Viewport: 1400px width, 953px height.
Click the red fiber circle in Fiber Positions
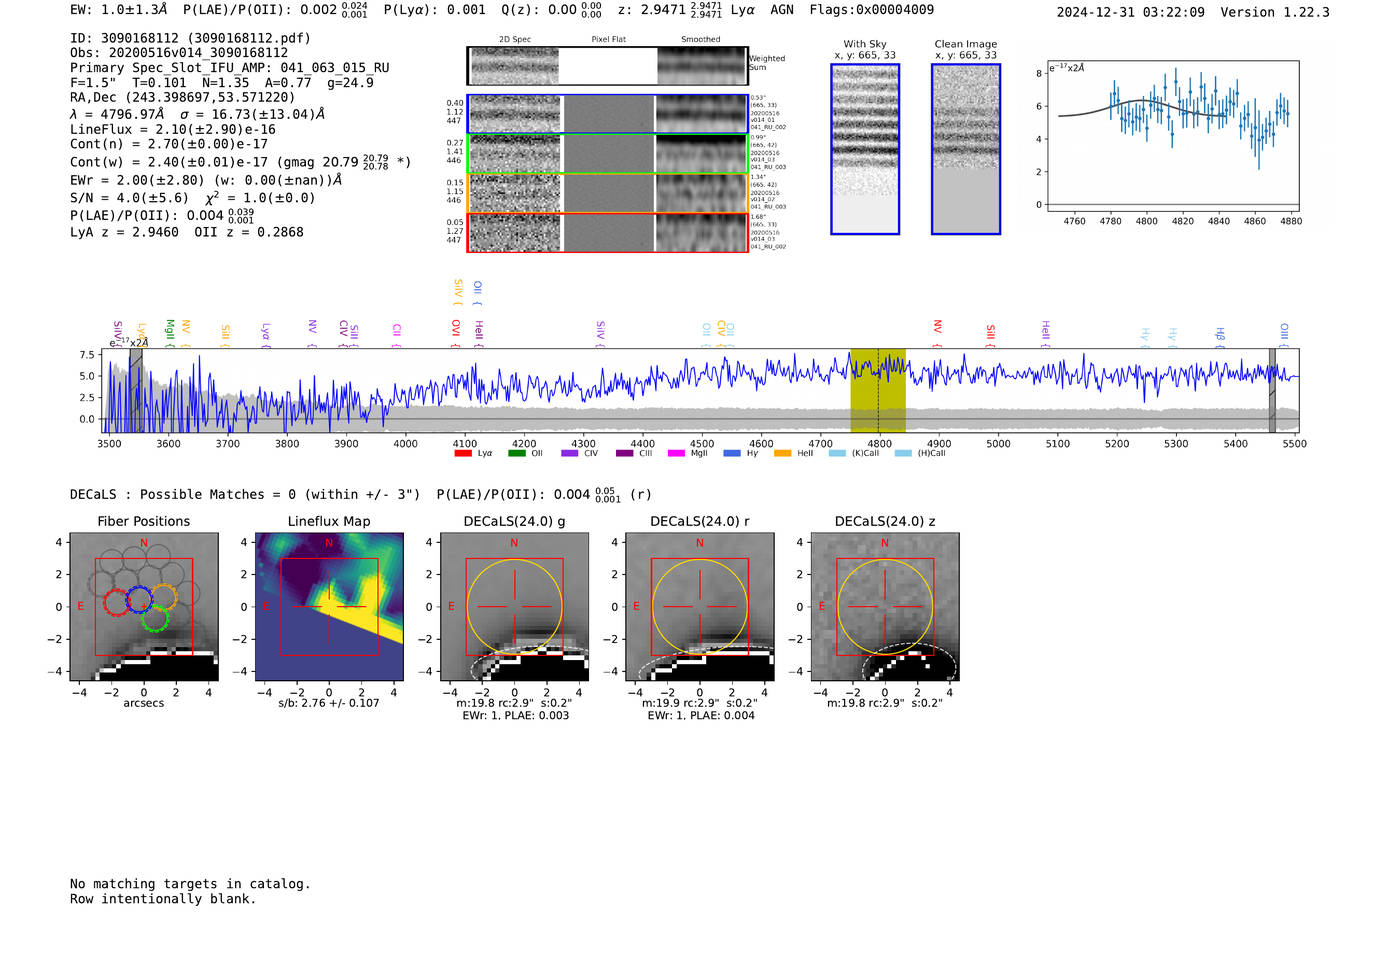(116, 602)
